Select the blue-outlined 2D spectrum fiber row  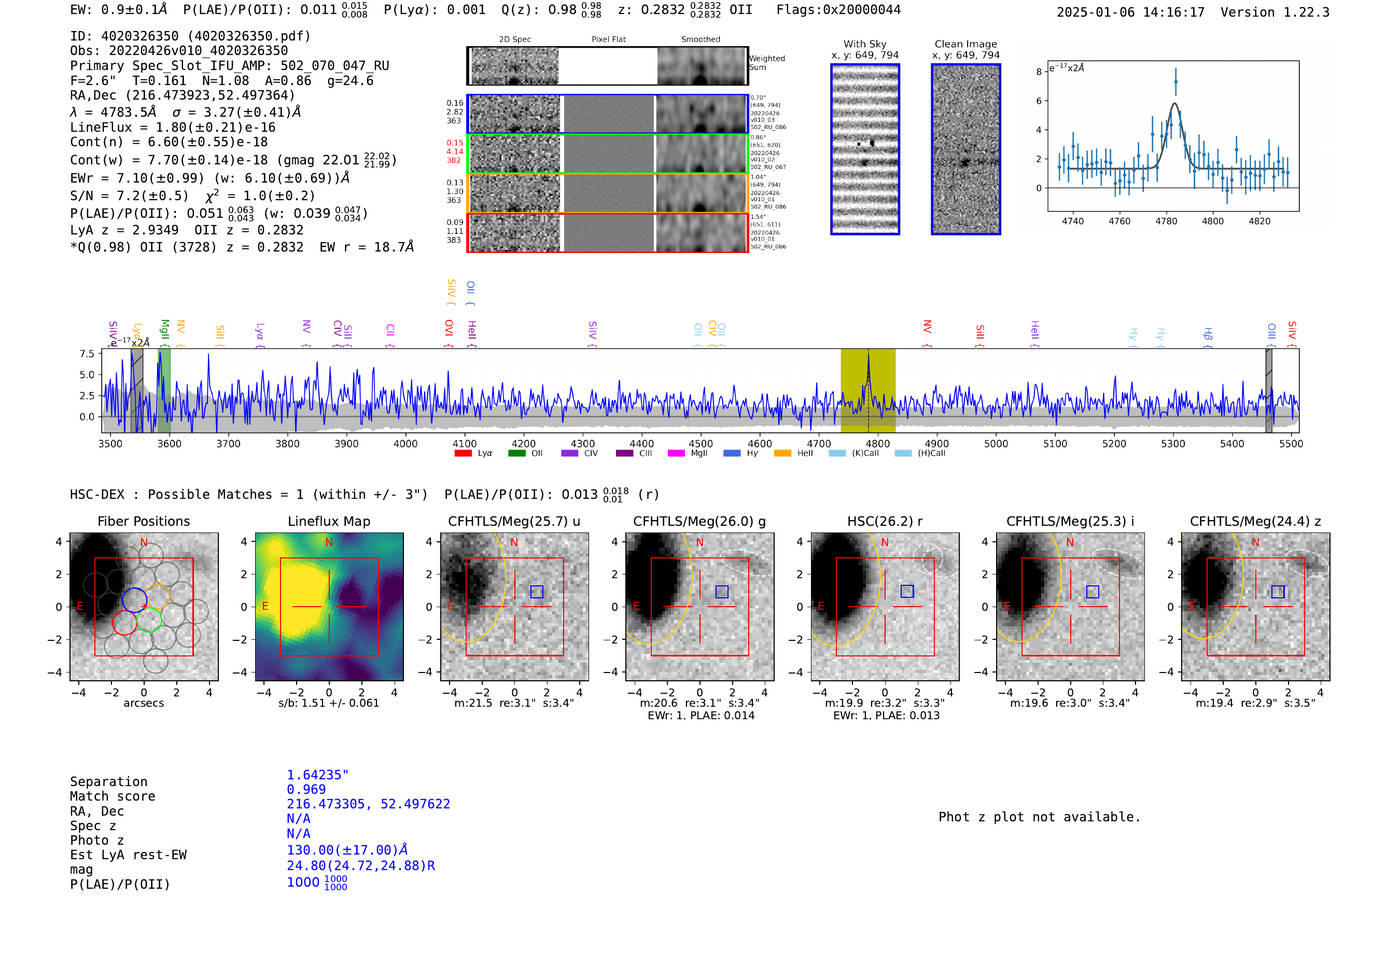point(607,114)
